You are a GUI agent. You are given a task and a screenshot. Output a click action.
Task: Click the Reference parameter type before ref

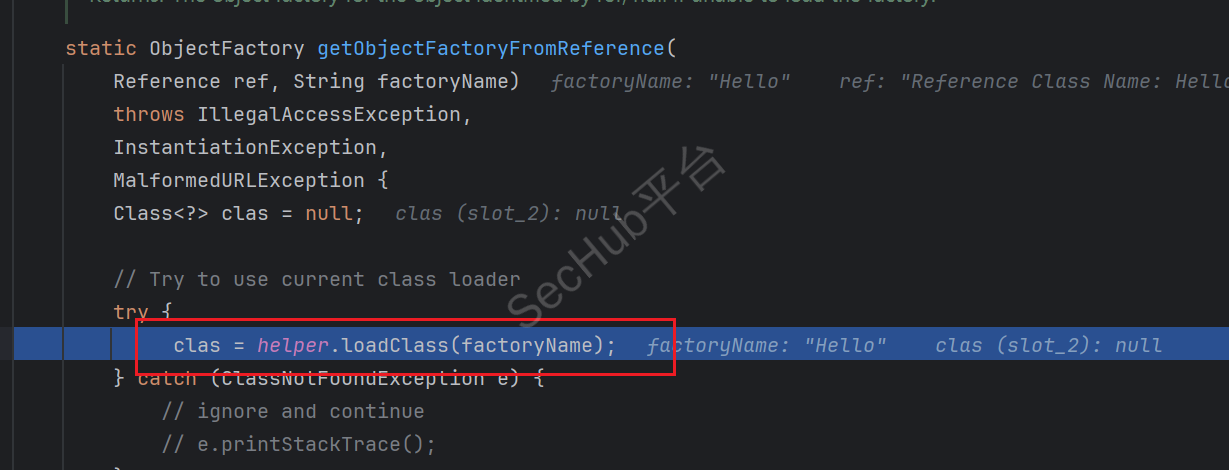(167, 81)
